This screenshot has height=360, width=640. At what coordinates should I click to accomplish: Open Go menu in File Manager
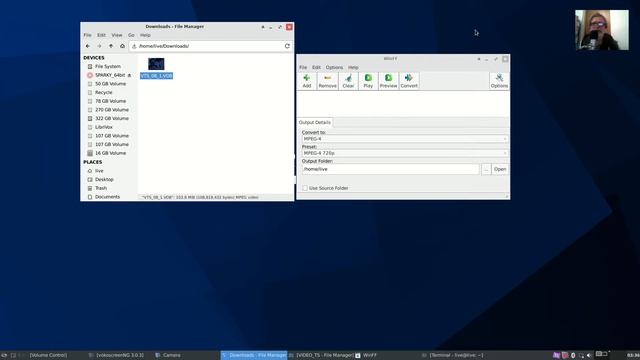131,35
